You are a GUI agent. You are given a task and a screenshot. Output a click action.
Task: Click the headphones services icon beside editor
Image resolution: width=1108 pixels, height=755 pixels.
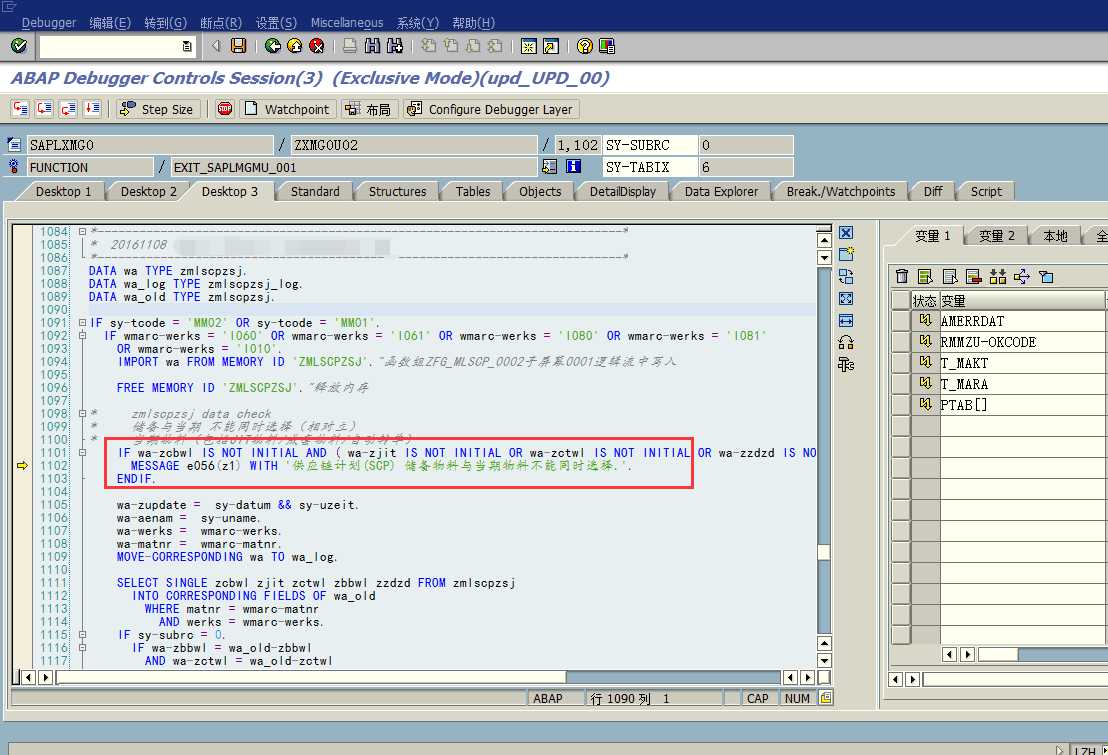click(x=846, y=343)
